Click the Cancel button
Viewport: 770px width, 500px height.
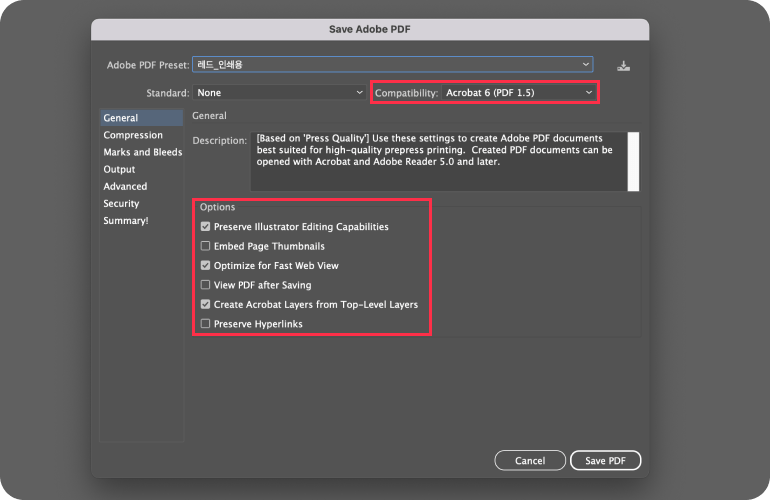529,461
